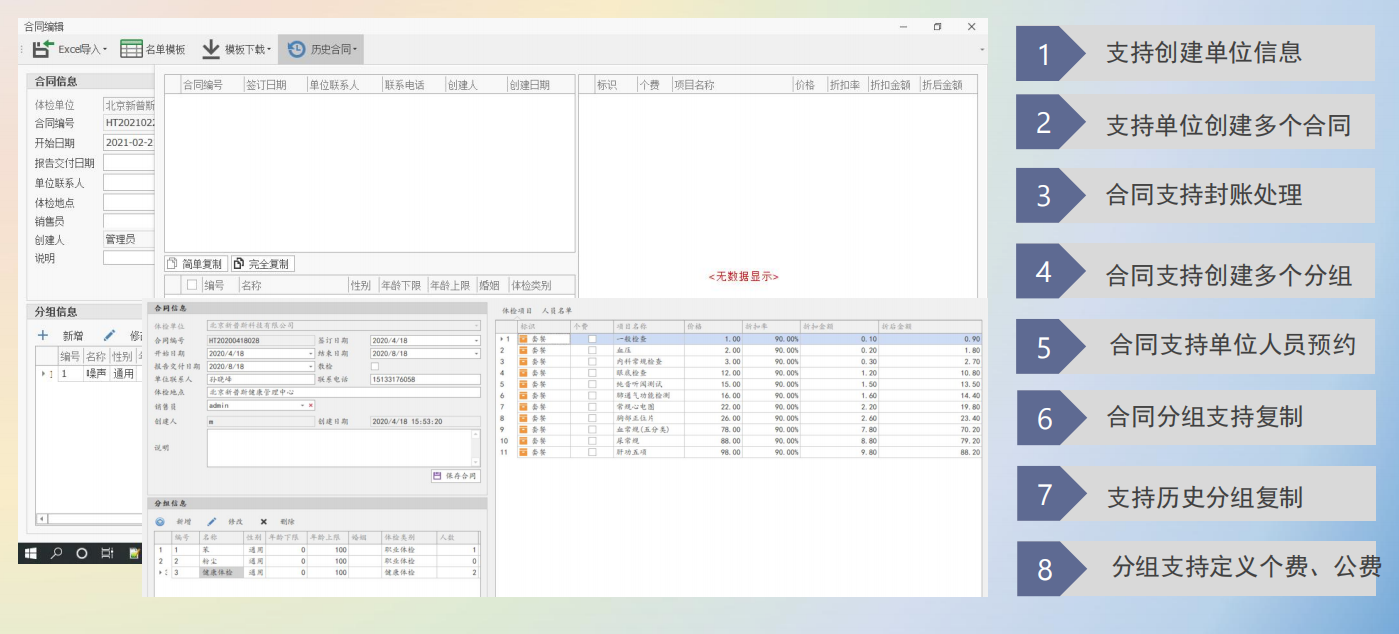Viewport: 1399px width, 634px height.
Task: Click the 完全复制 duplicate icon
Action: [x=238, y=264]
